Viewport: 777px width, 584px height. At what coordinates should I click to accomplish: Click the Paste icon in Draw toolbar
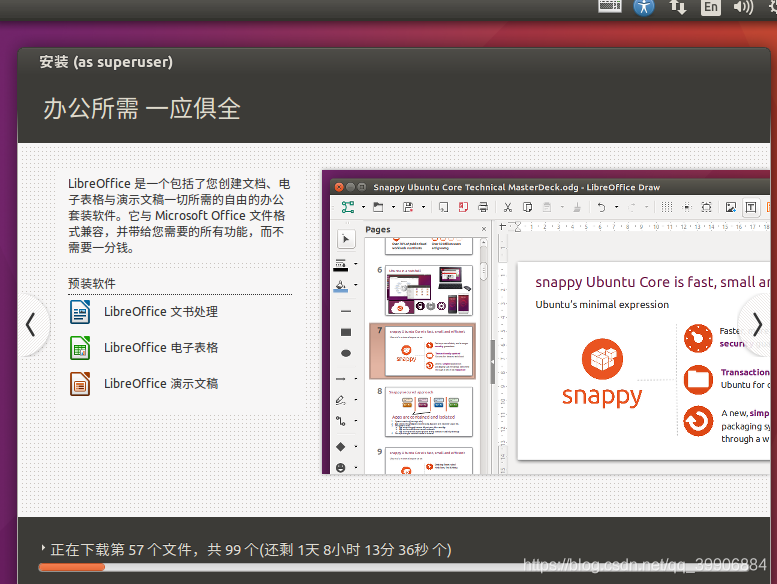click(x=547, y=207)
